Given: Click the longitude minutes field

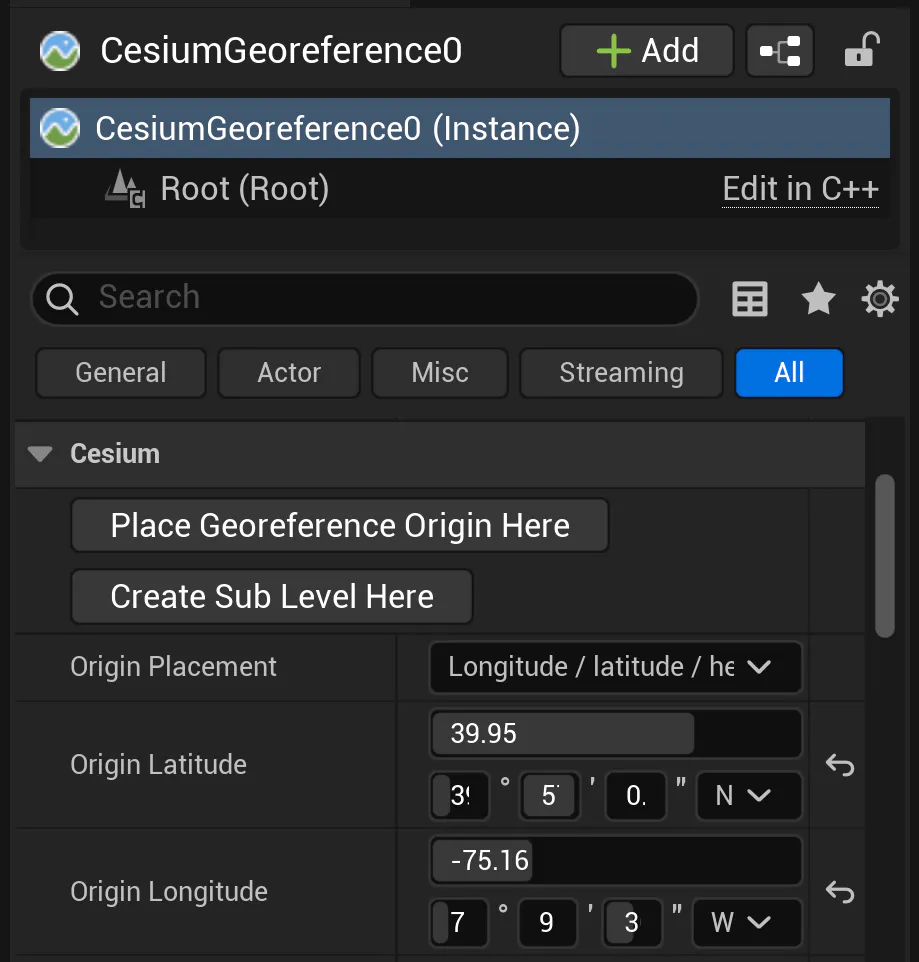Looking at the screenshot, I should (x=547, y=922).
